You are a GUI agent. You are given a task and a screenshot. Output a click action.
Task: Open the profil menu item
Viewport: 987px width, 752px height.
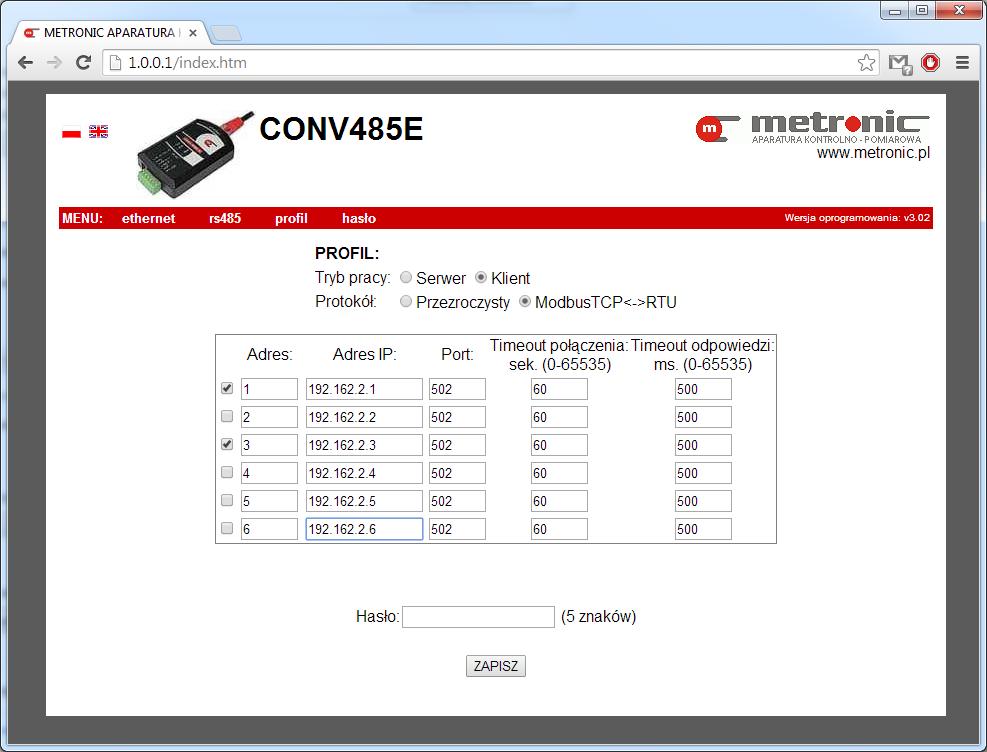click(291, 218)
